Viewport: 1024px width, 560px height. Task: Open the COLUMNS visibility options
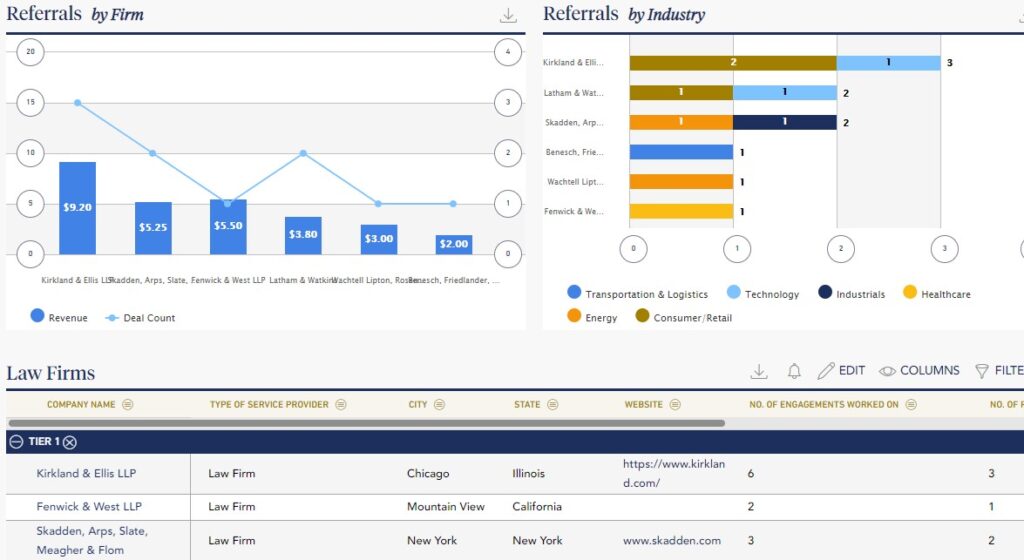click(920, 371)
